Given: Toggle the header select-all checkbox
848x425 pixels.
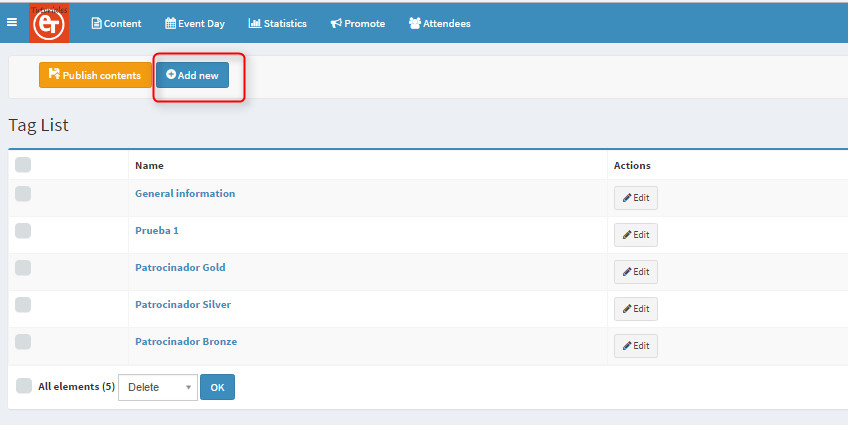Looking at the screenshot, I should point(23,164).
